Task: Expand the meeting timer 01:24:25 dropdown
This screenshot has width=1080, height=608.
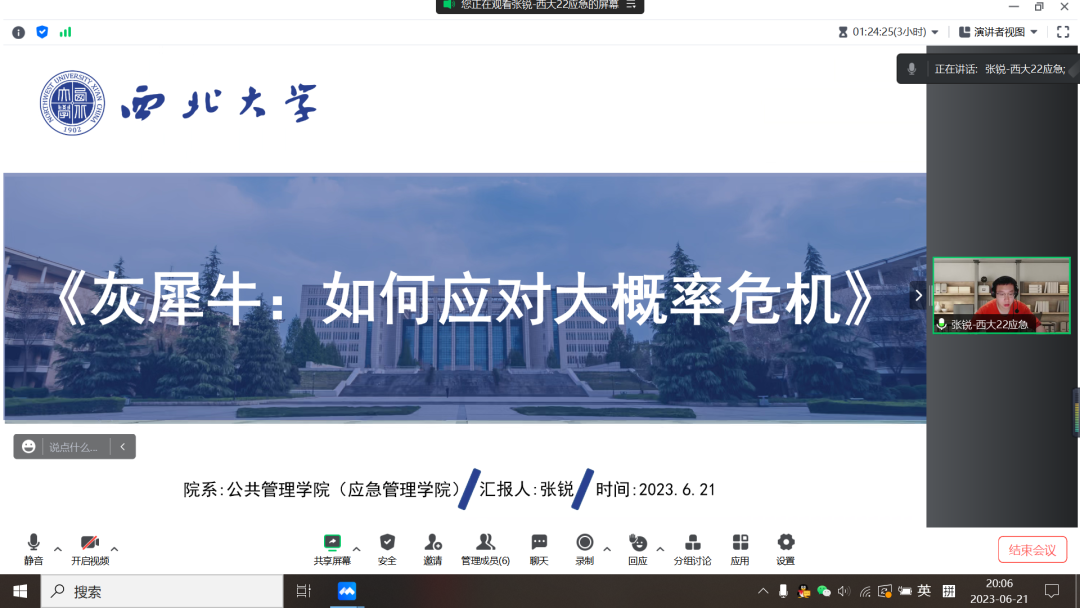Action: click(x=935, y=32)
